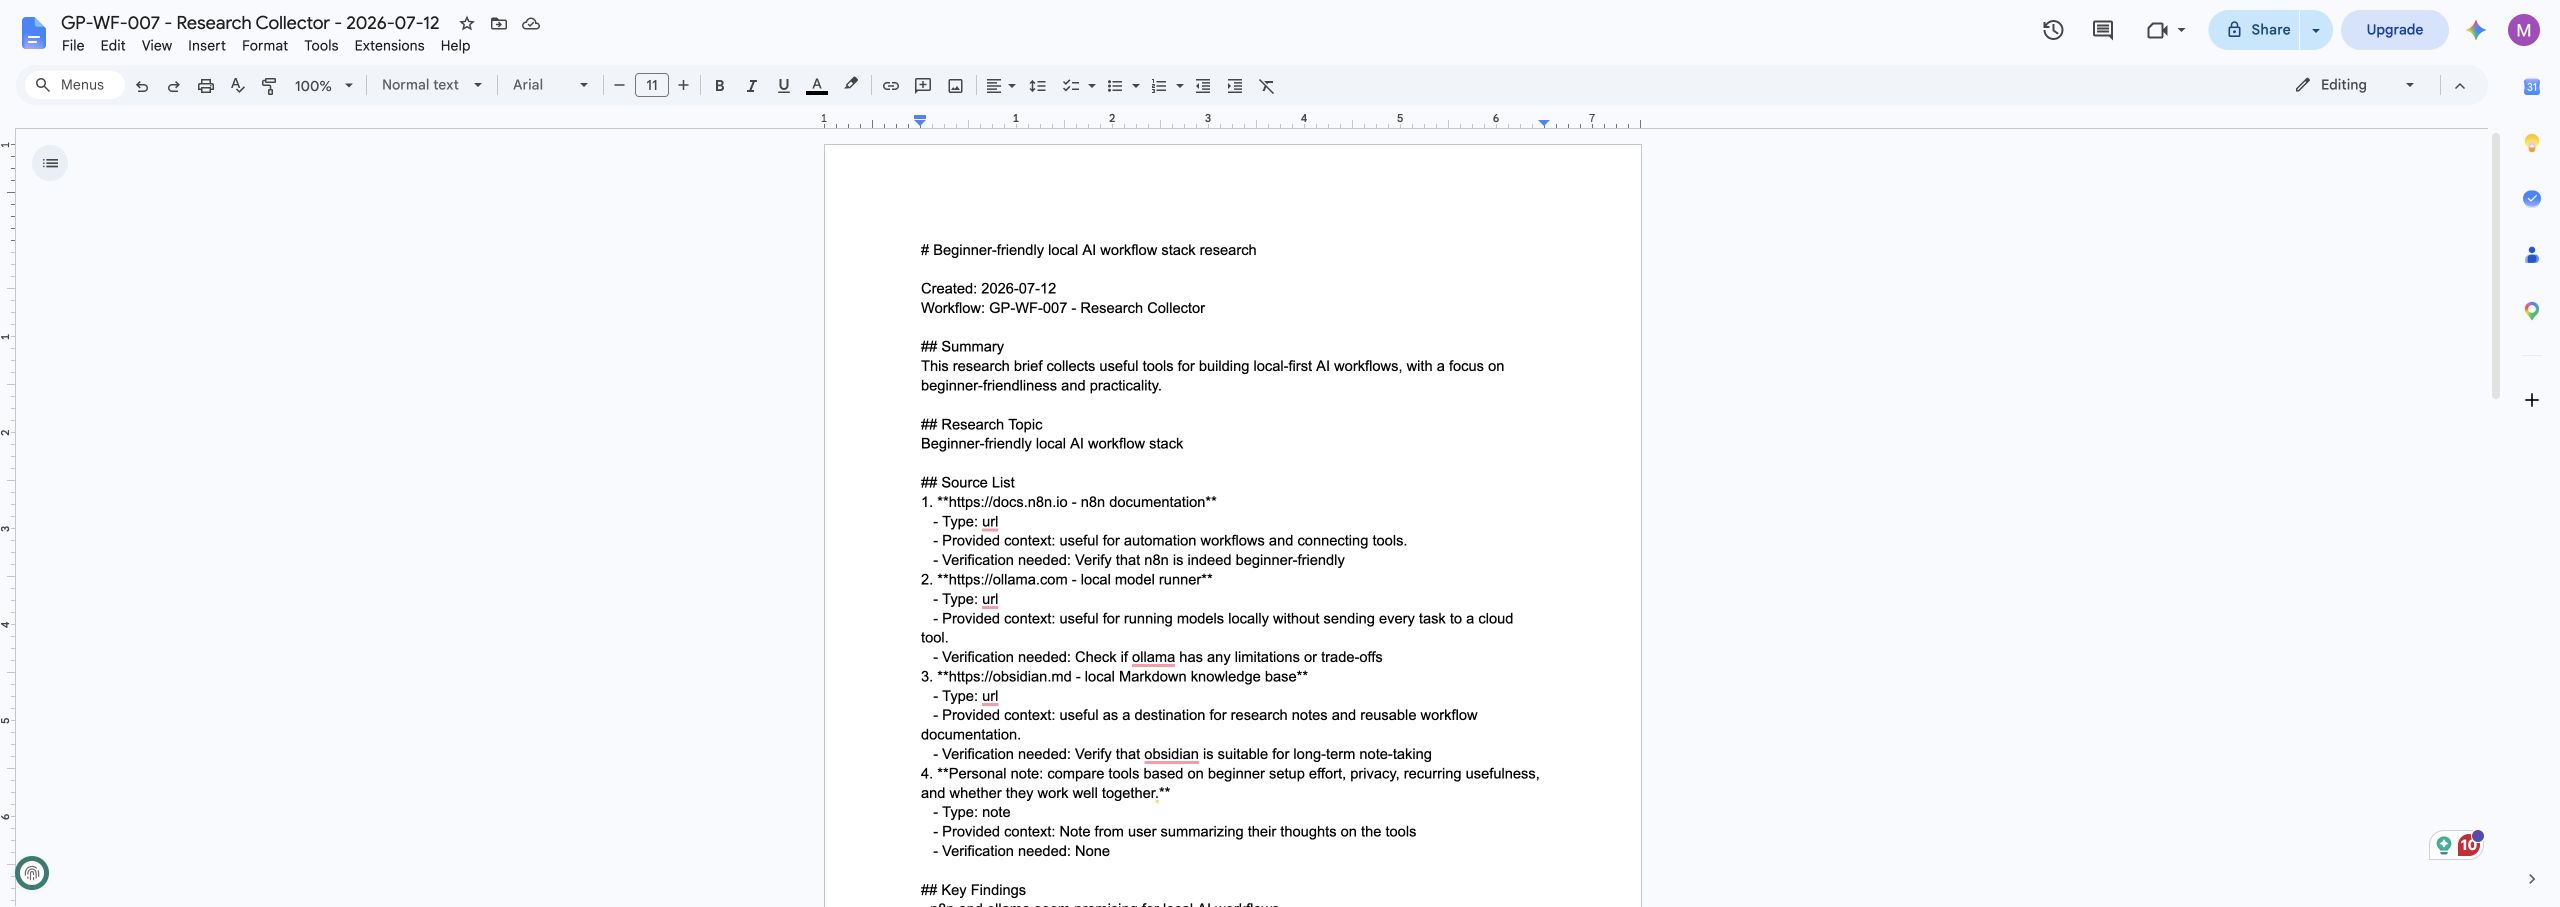The height and width of the screenshot is (907, 2560).
Task: Increase font size with plus
Action: click(684, 85)
